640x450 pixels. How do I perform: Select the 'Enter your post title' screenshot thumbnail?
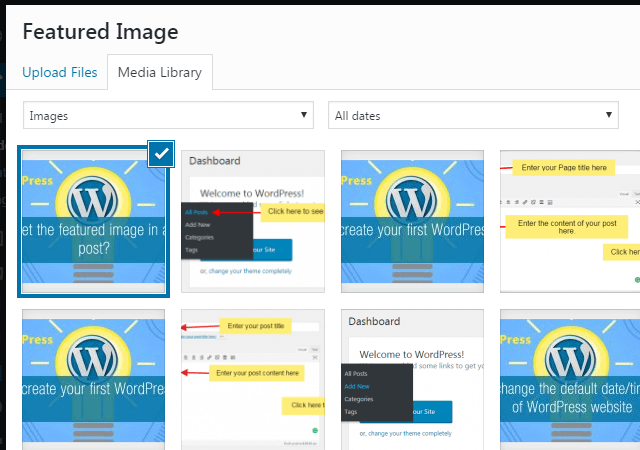[x=253, y=379]
